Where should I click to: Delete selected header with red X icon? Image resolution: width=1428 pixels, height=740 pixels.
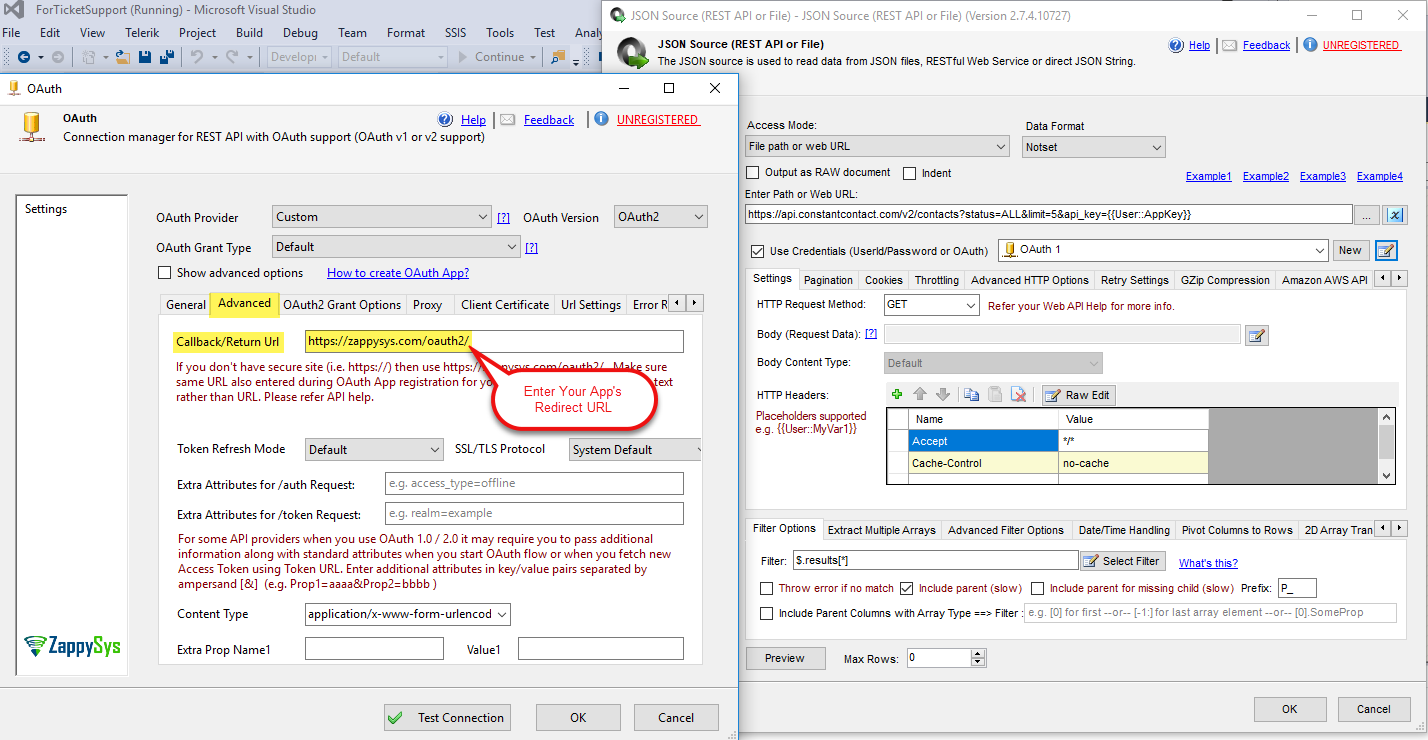pyautogui.click(x=1019, y=395)
